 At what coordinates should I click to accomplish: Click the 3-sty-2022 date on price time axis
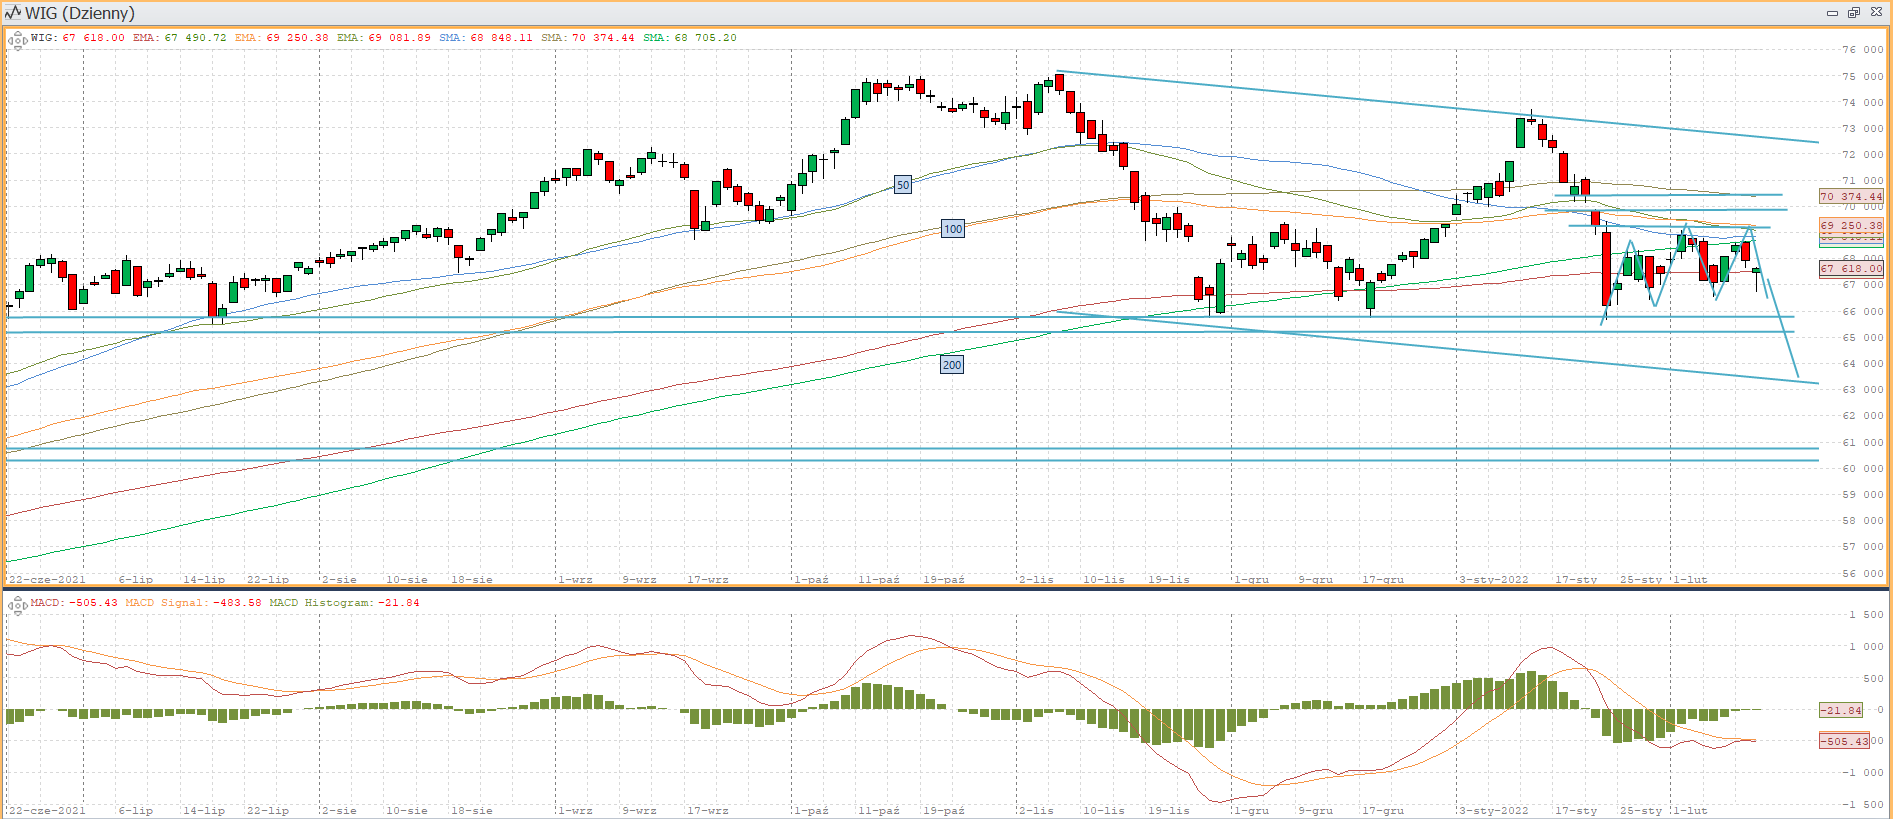click(1494, 580)
